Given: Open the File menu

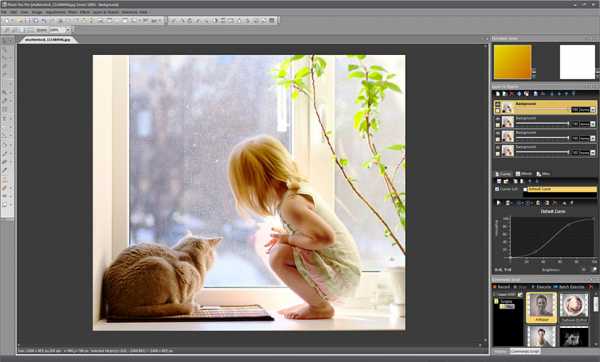Looking at the screenshot, I should click(x=4, y=12).
